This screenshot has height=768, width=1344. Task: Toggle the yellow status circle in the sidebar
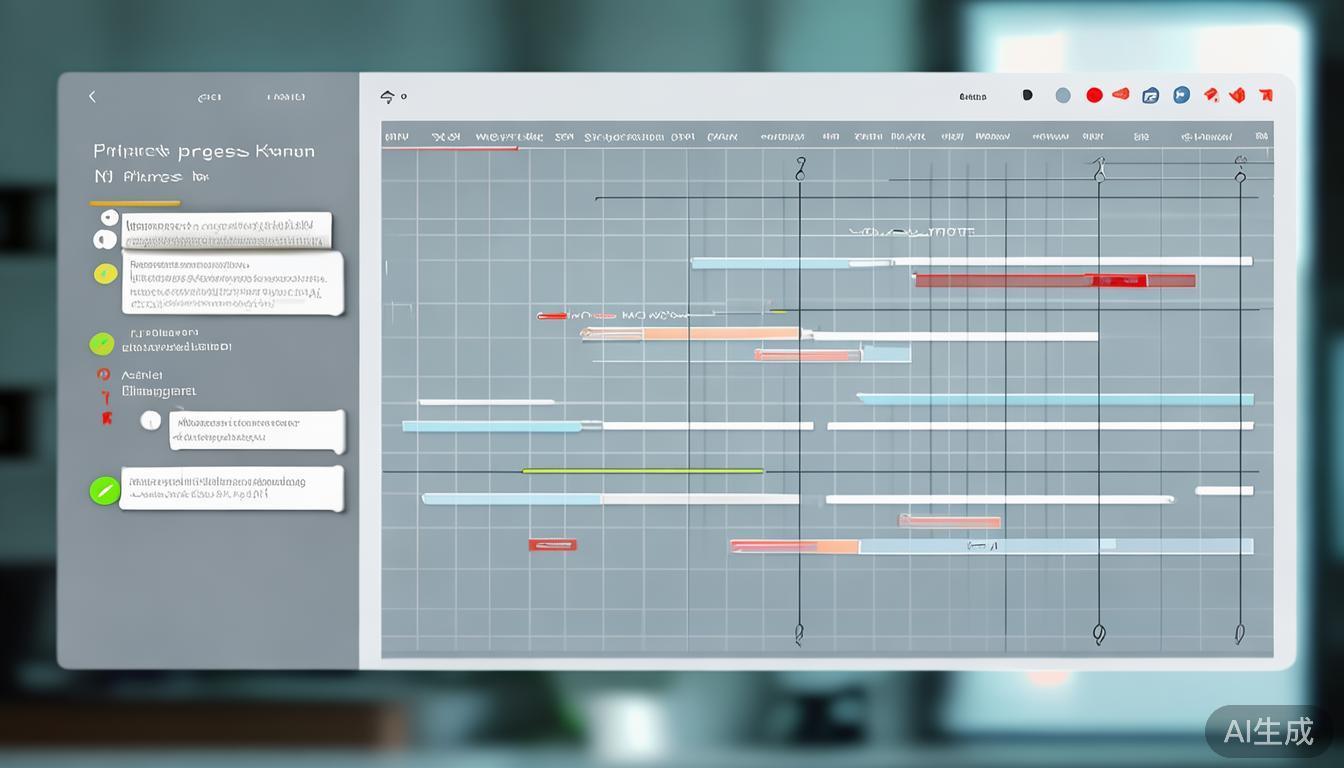click(x=105, y=273)
